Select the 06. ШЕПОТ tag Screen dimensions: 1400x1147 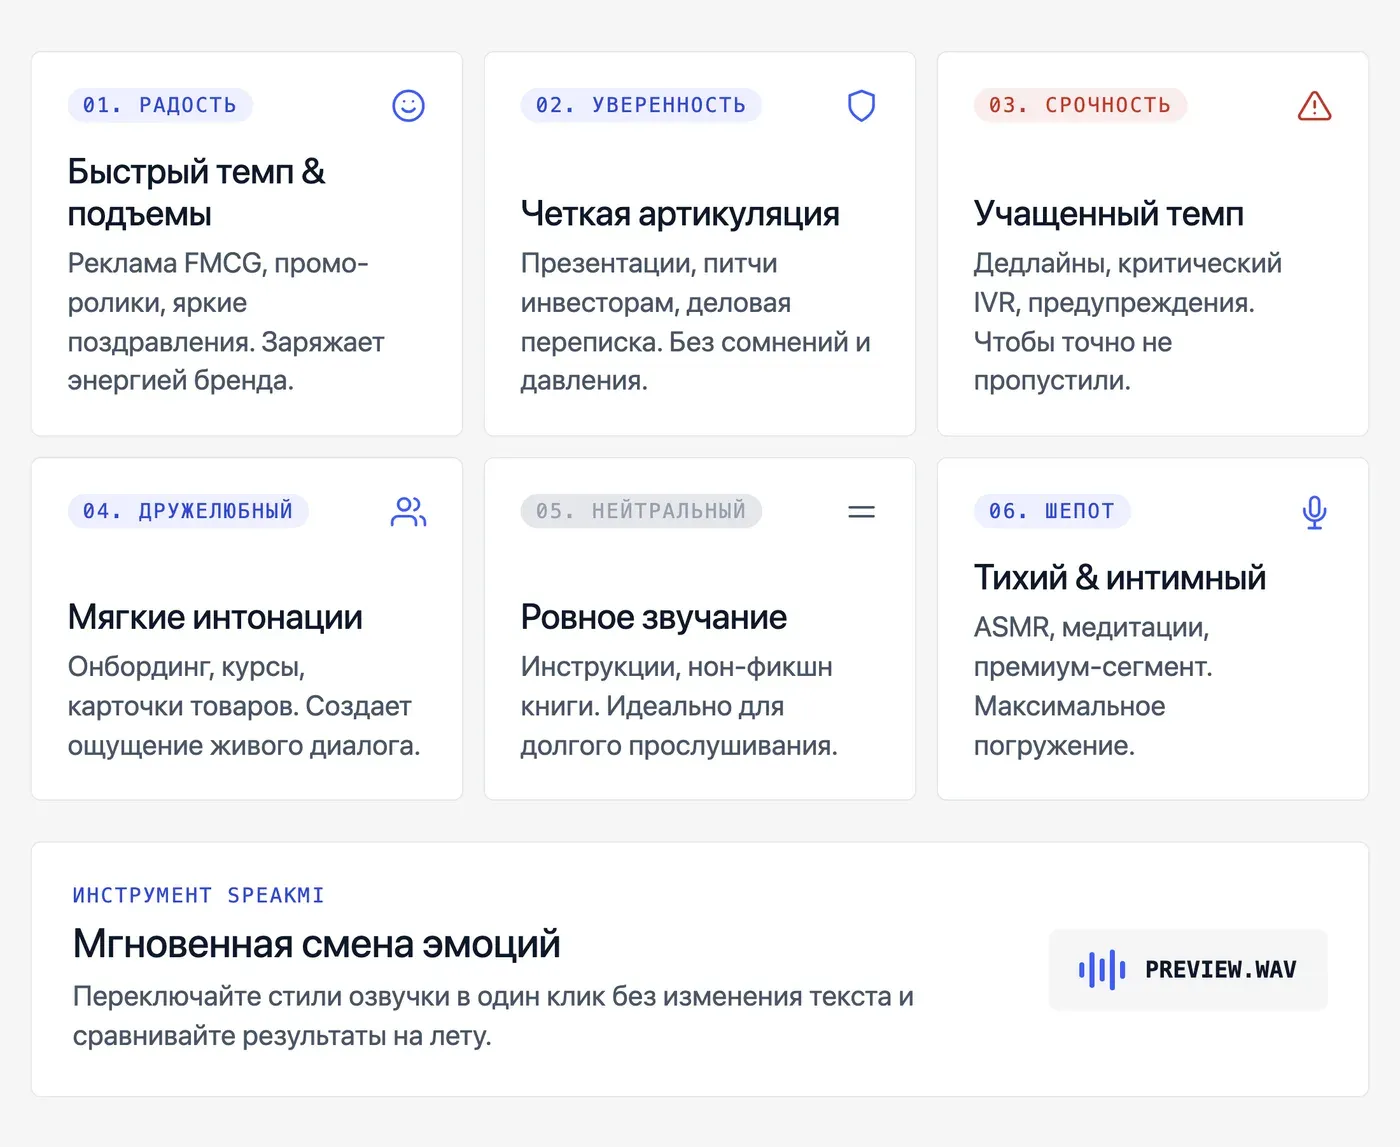(1052, 511)
